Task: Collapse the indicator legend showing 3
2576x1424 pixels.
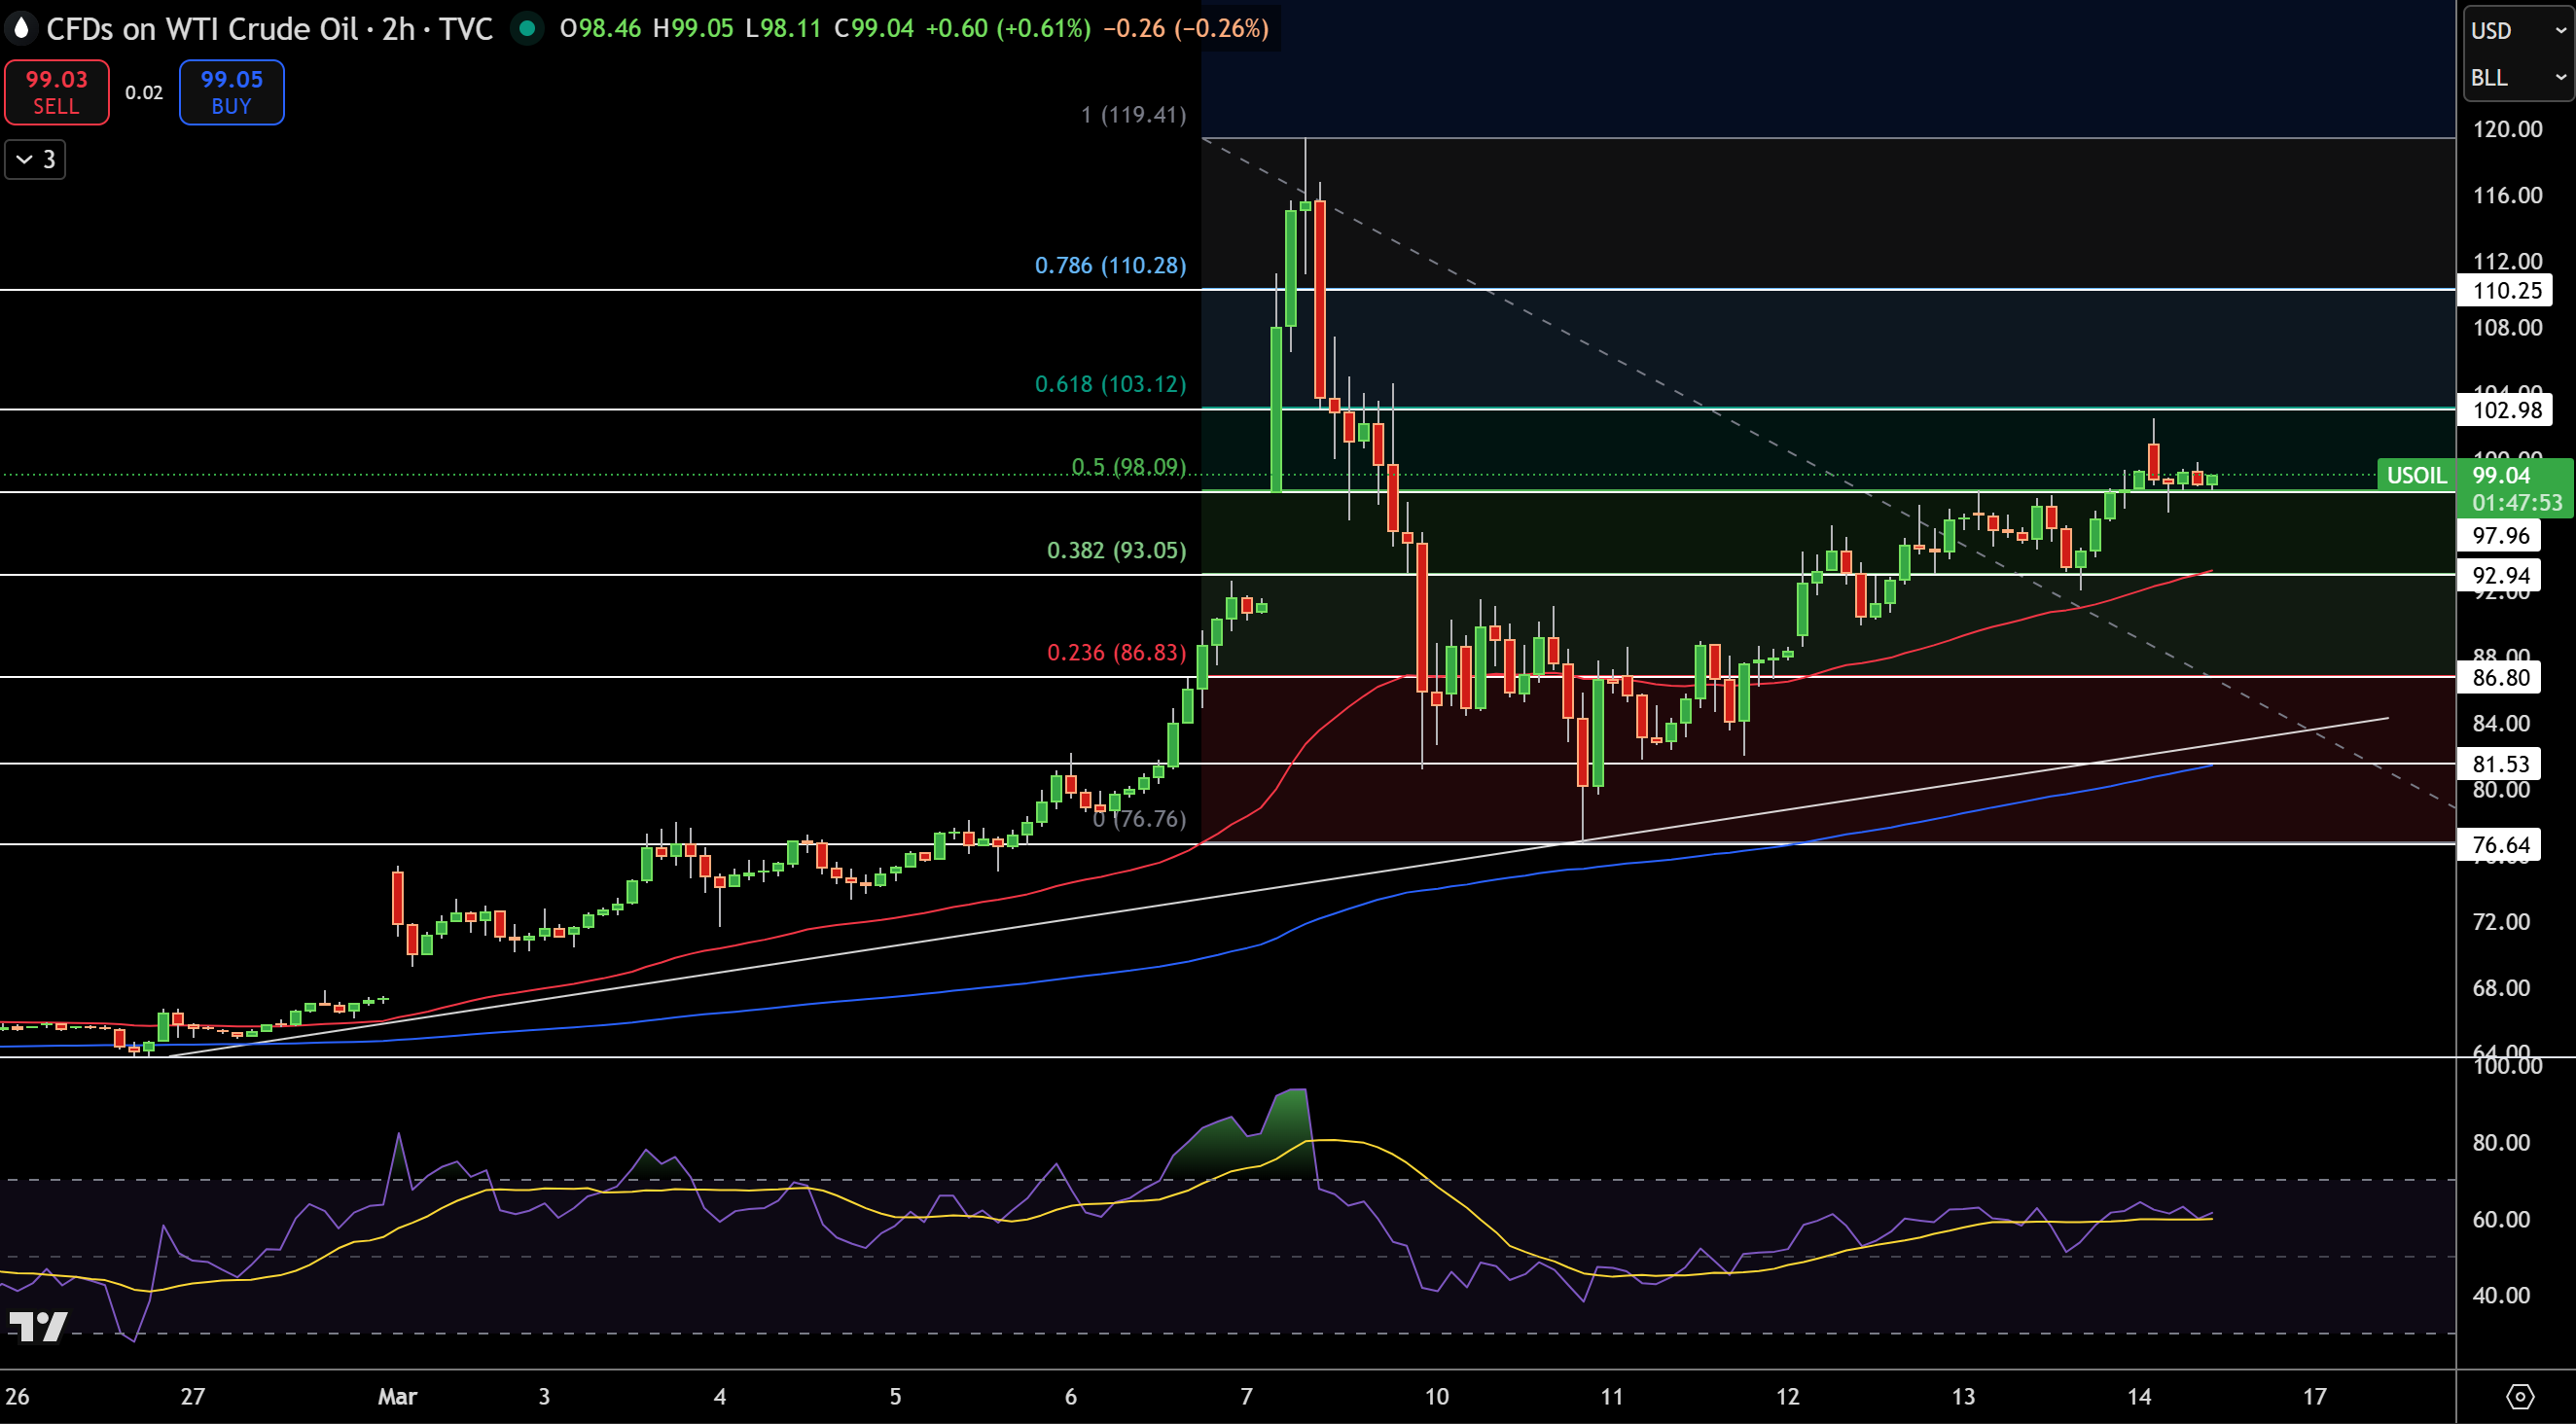Action: [35, 159]
